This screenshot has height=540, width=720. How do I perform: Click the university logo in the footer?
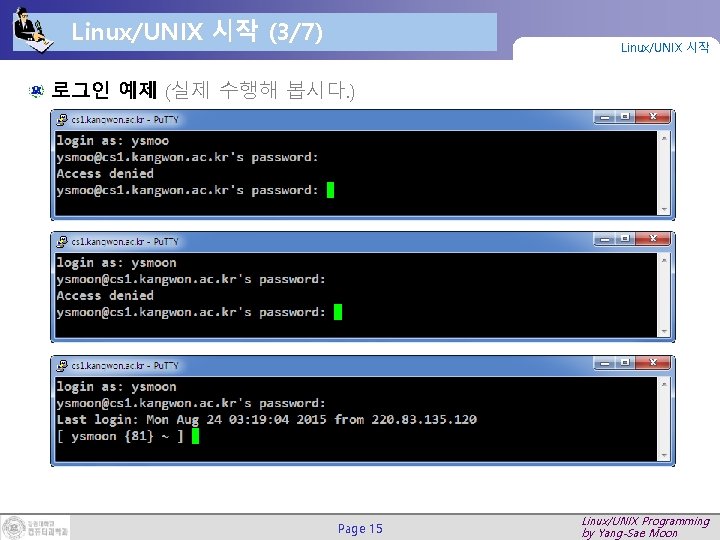[x=35, y=527]
